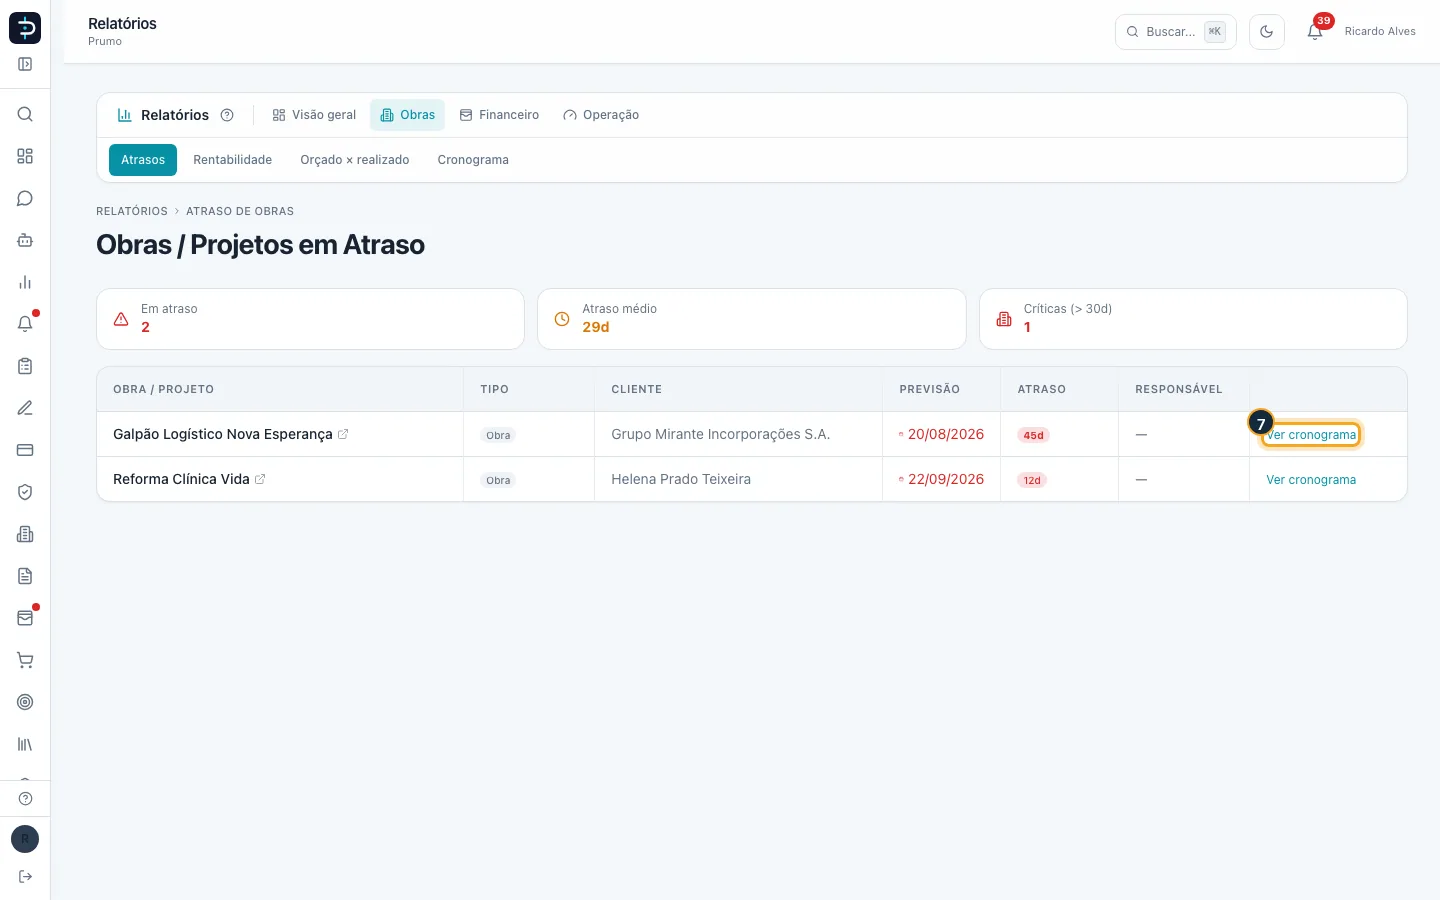1440x900 pixels.
Task: Select the Atrasos sub-tab
Action: [143, 160]
